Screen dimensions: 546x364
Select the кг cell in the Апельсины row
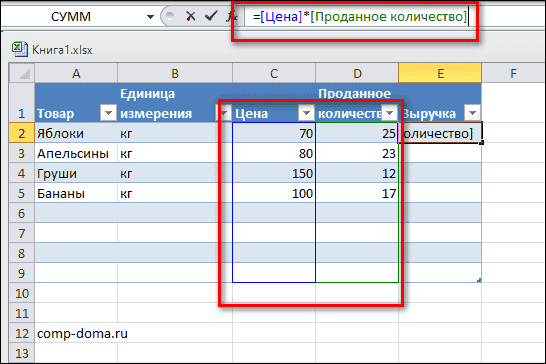(175, 153)
